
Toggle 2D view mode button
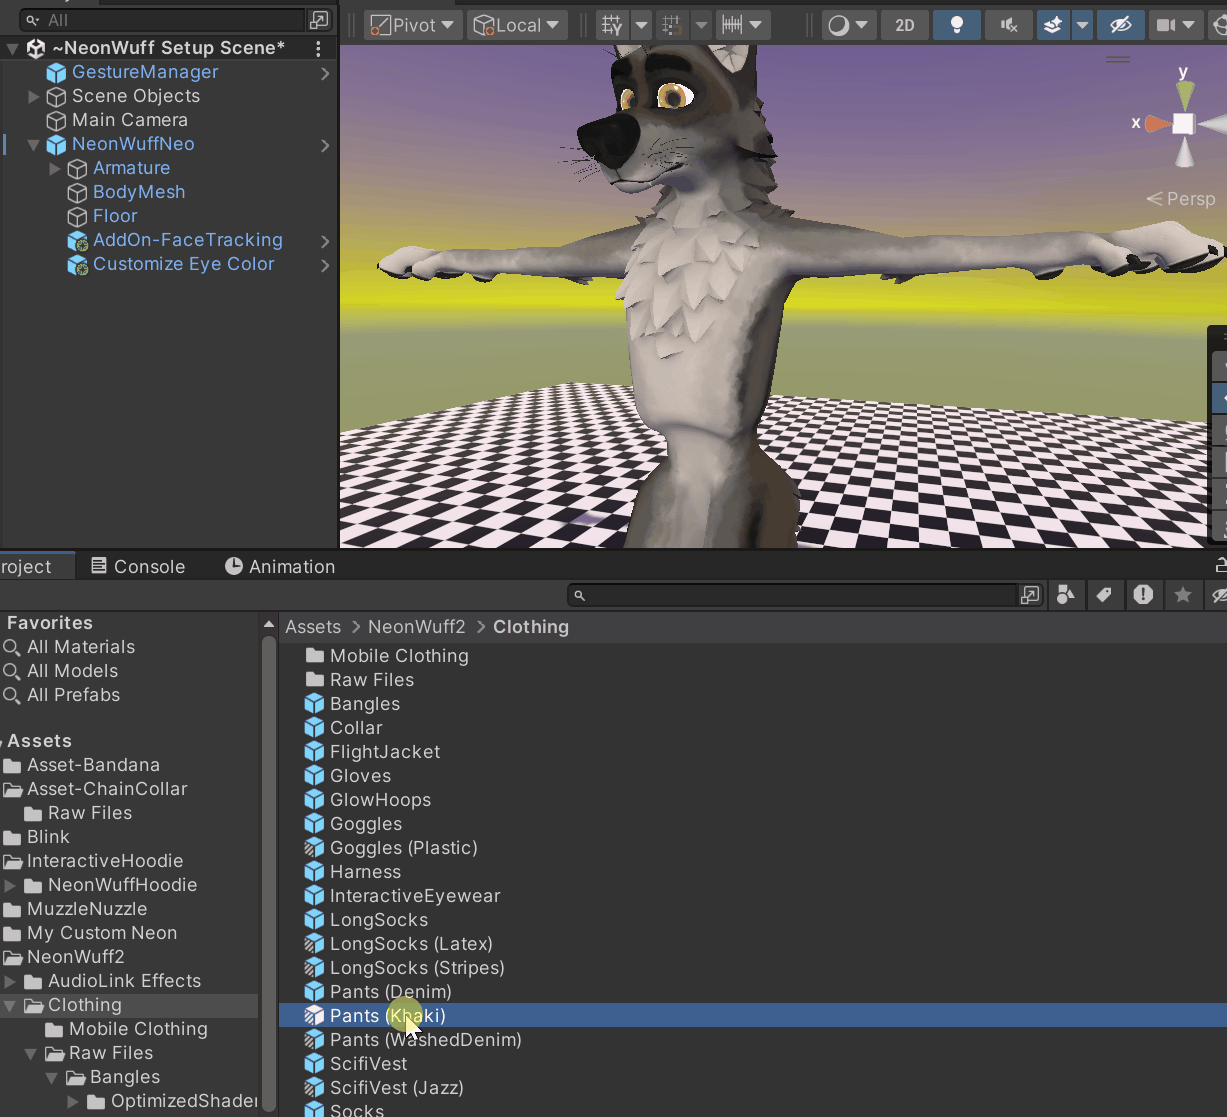[905, 25]
